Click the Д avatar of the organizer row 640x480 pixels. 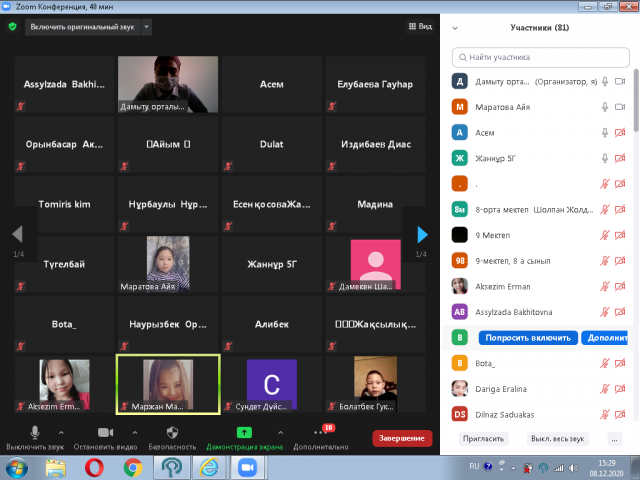pyautogui.click(x=460, y=81)
